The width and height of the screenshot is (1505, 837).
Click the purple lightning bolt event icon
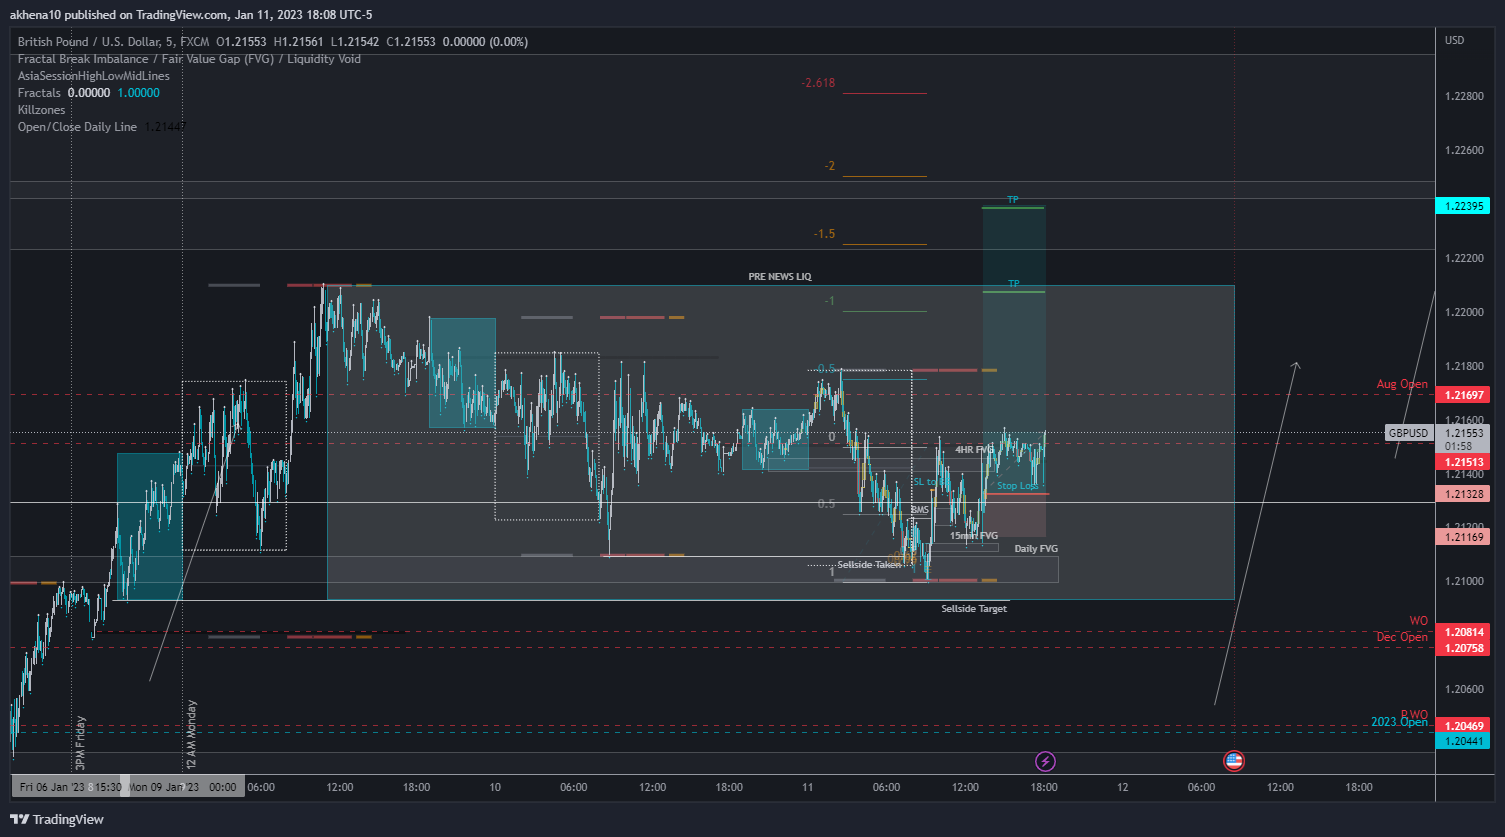point(1045,762)
